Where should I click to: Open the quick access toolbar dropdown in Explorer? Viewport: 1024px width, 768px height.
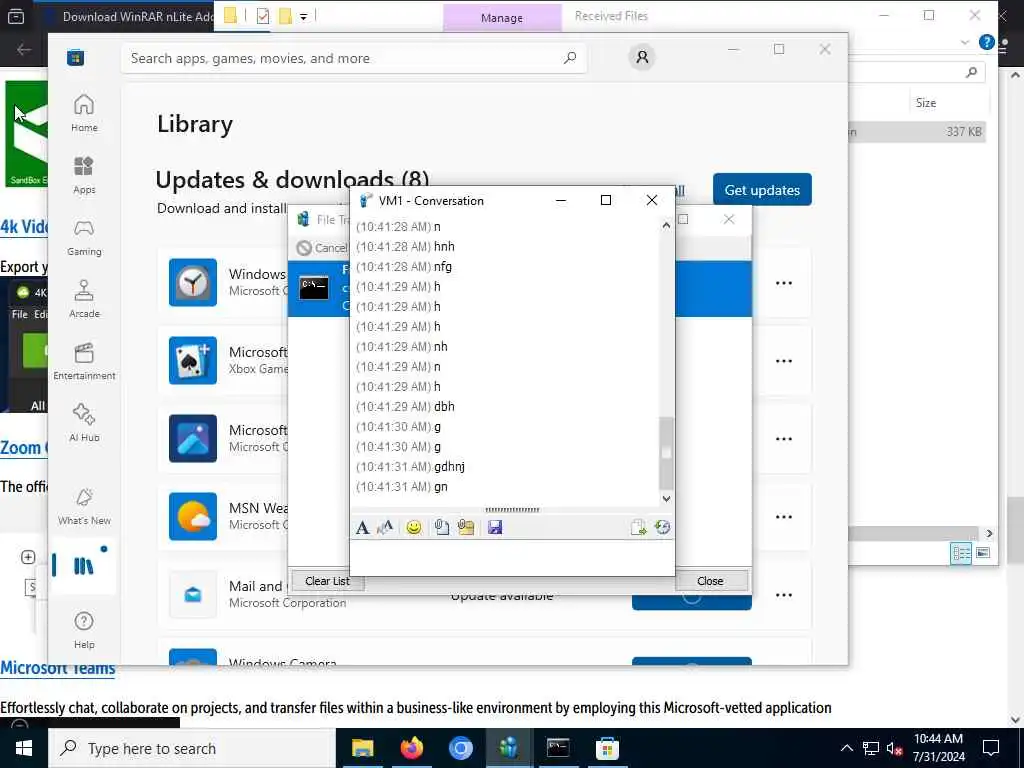pyautogui.click(x=304, y=16)
